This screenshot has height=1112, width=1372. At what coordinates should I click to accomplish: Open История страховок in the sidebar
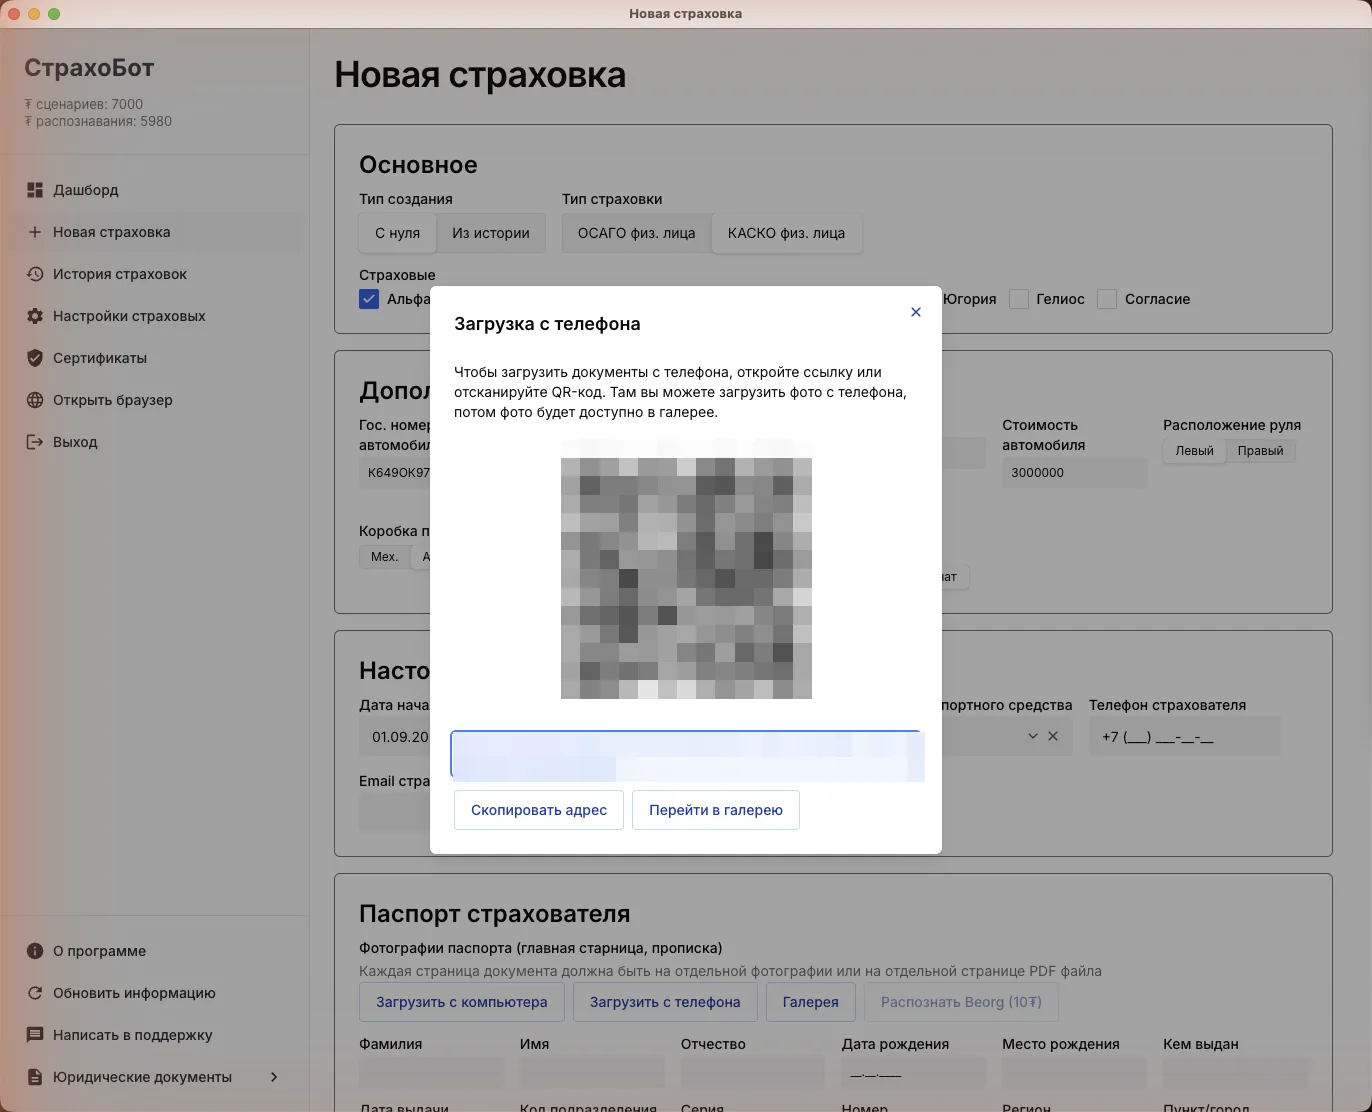point(155,274)
